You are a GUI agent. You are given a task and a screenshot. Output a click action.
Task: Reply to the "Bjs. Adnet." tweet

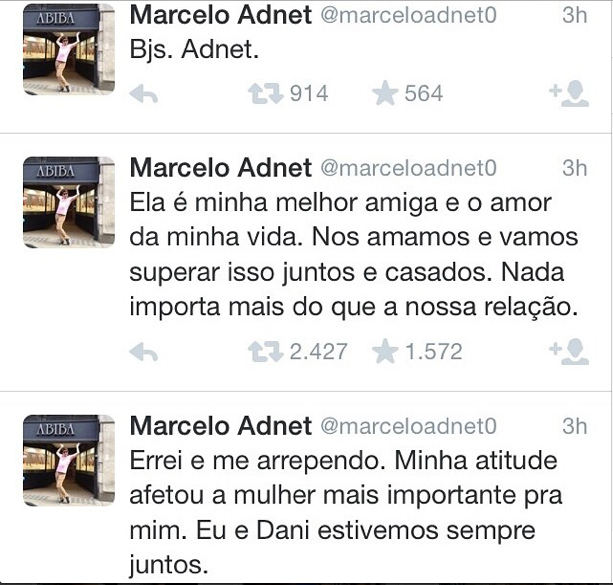click(x=144, y=94)
